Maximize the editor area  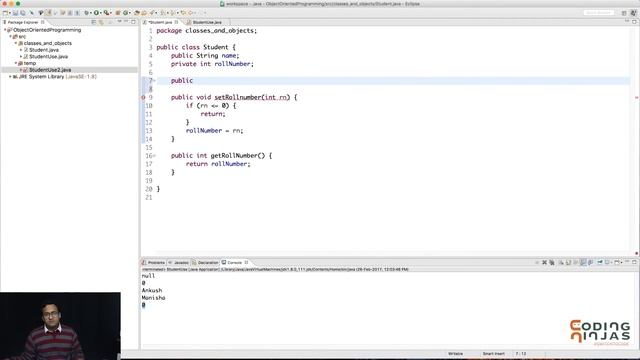point(634,22)
